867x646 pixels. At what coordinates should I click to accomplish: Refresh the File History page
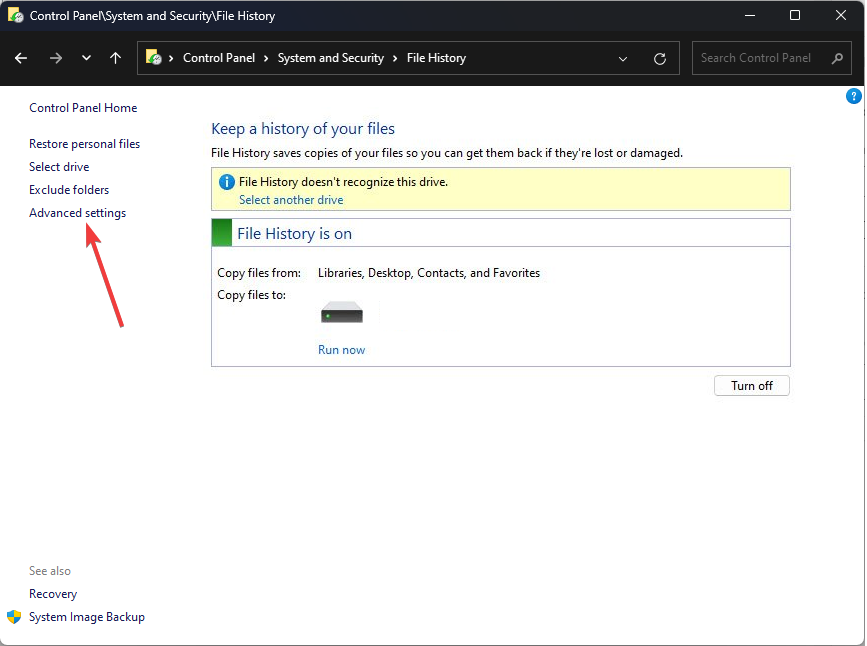(660, 59)
